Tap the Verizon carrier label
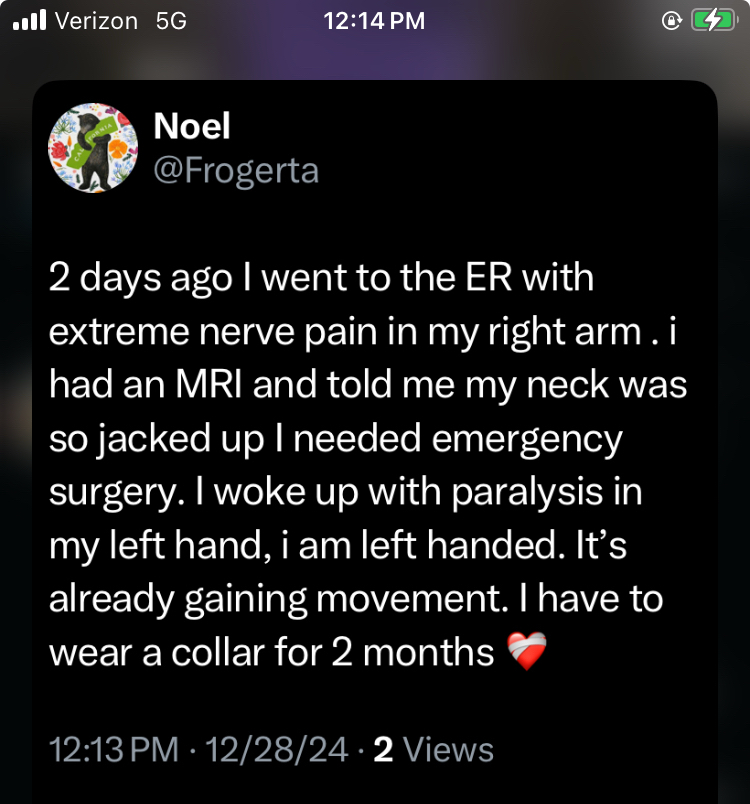The image size is (750, 804). [96, 21]
